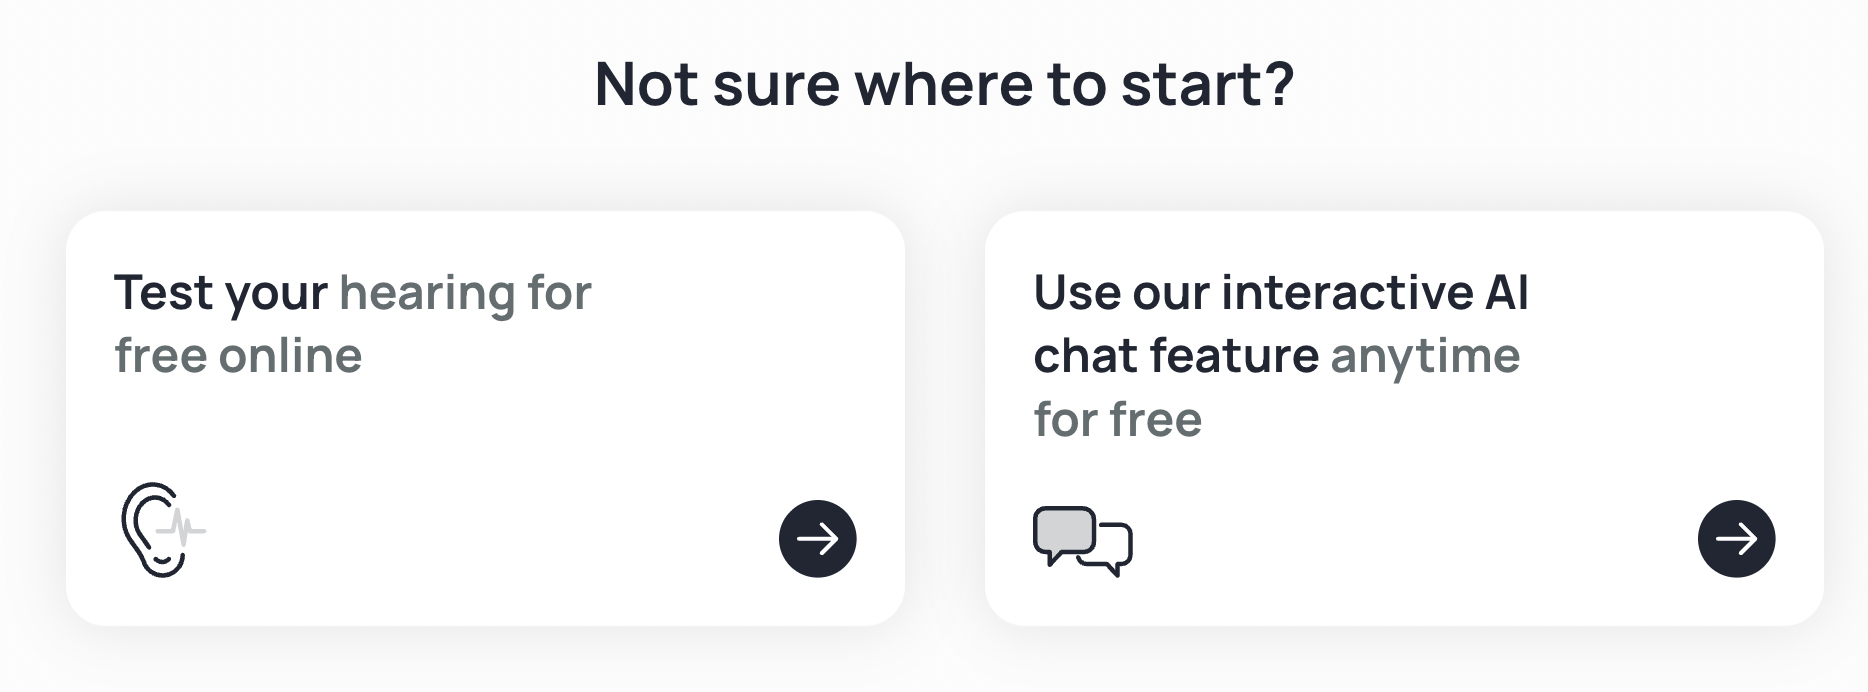Screen dimensions: 1868x692
Task: Click the "interactive AI" words
Action: [x=1375, y=293]
